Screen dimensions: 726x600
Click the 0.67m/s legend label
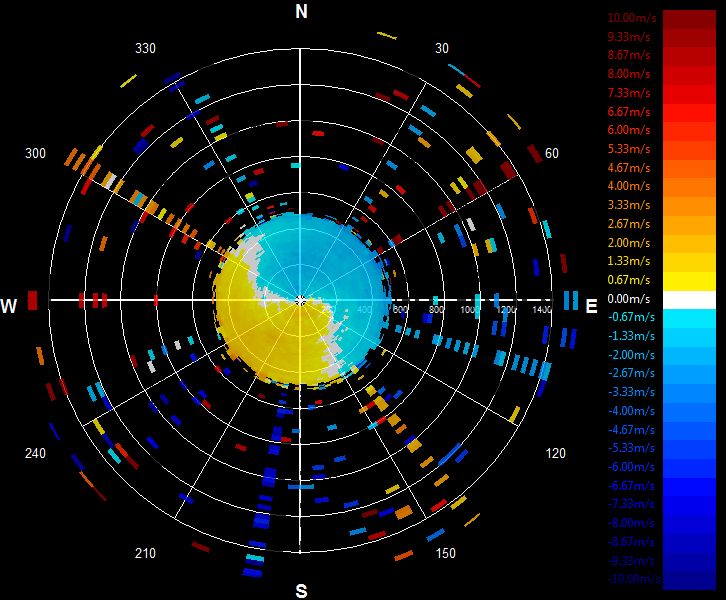pos(629,280)
